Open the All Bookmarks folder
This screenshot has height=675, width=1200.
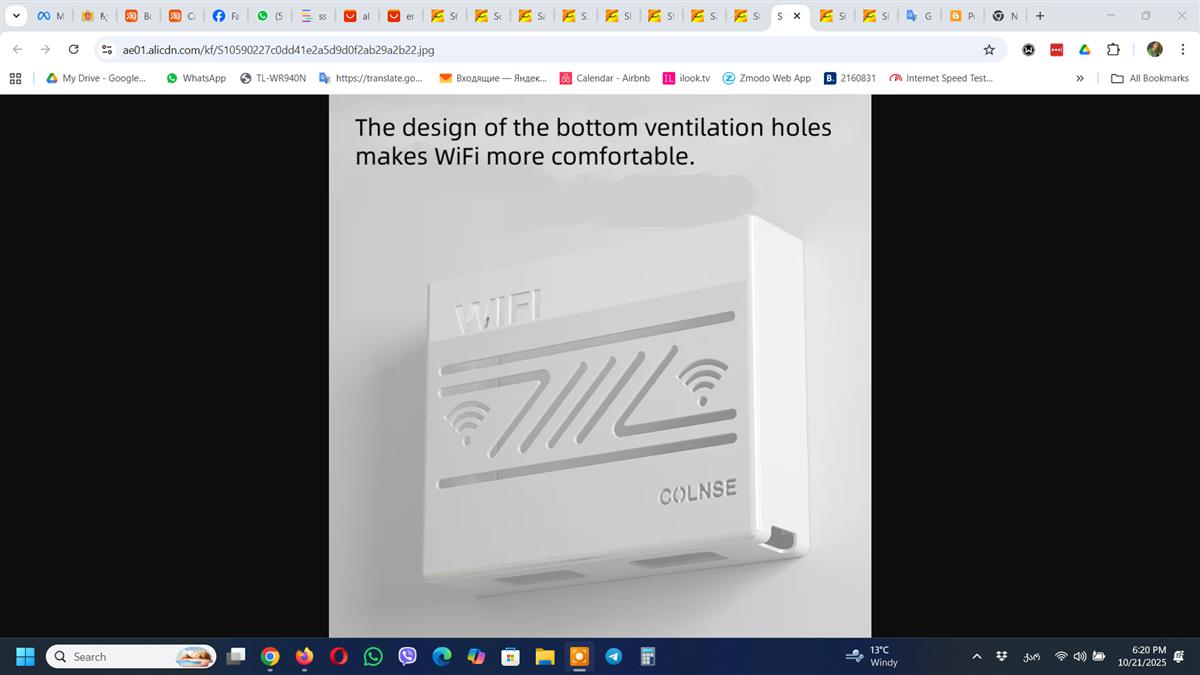click(1150, 78)
